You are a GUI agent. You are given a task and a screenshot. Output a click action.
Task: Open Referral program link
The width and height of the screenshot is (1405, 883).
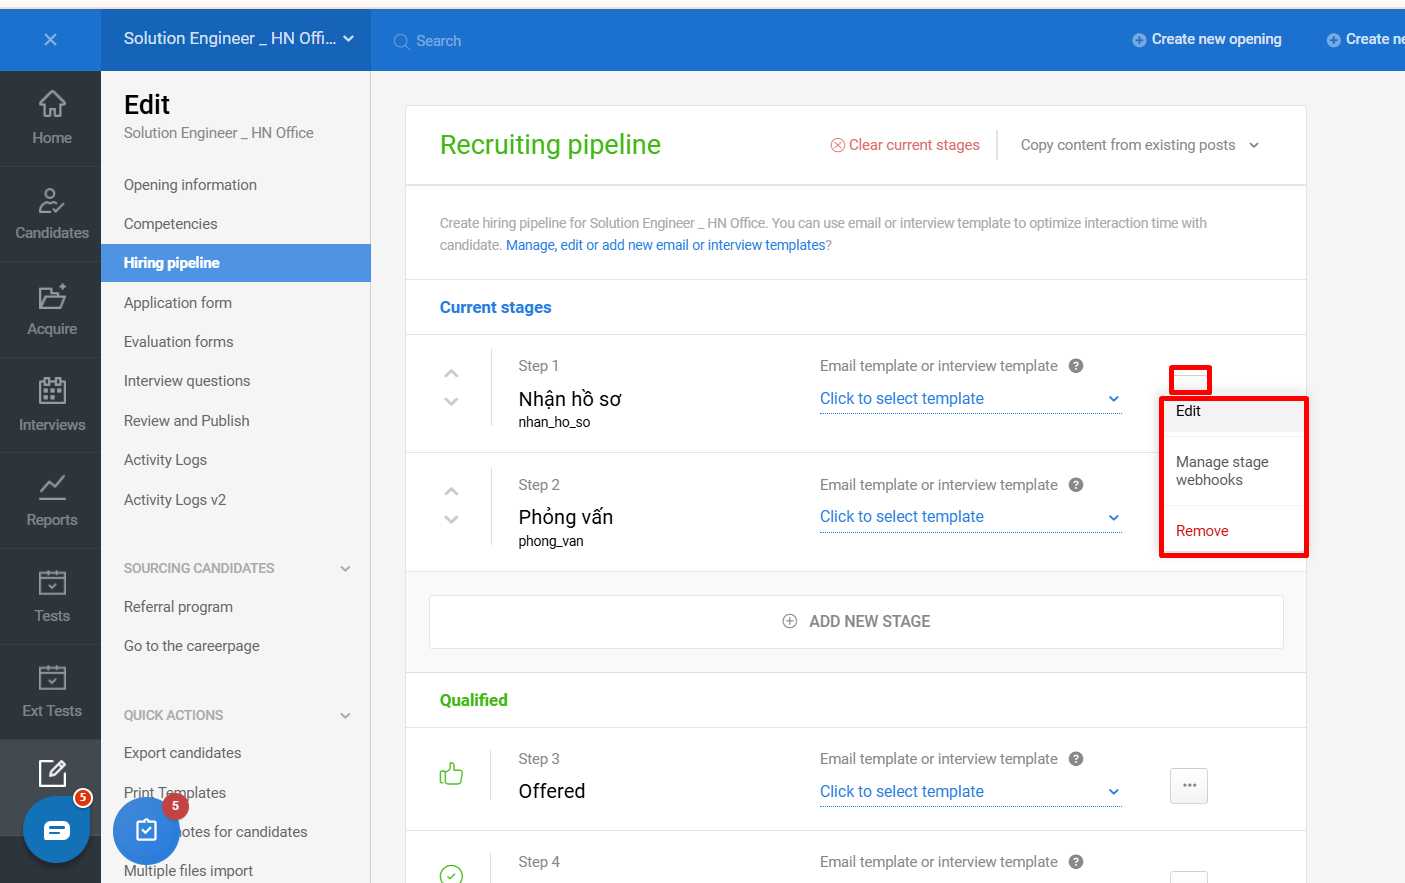178,607
